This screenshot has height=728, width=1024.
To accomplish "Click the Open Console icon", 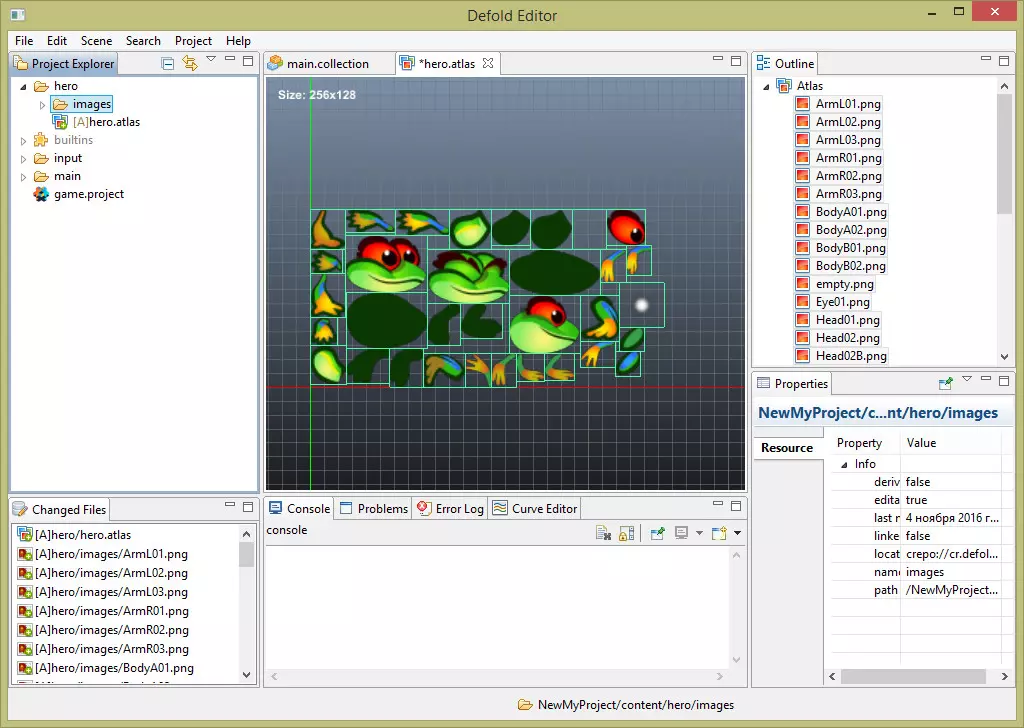I will pyautogui.click(x=720, y=534).
